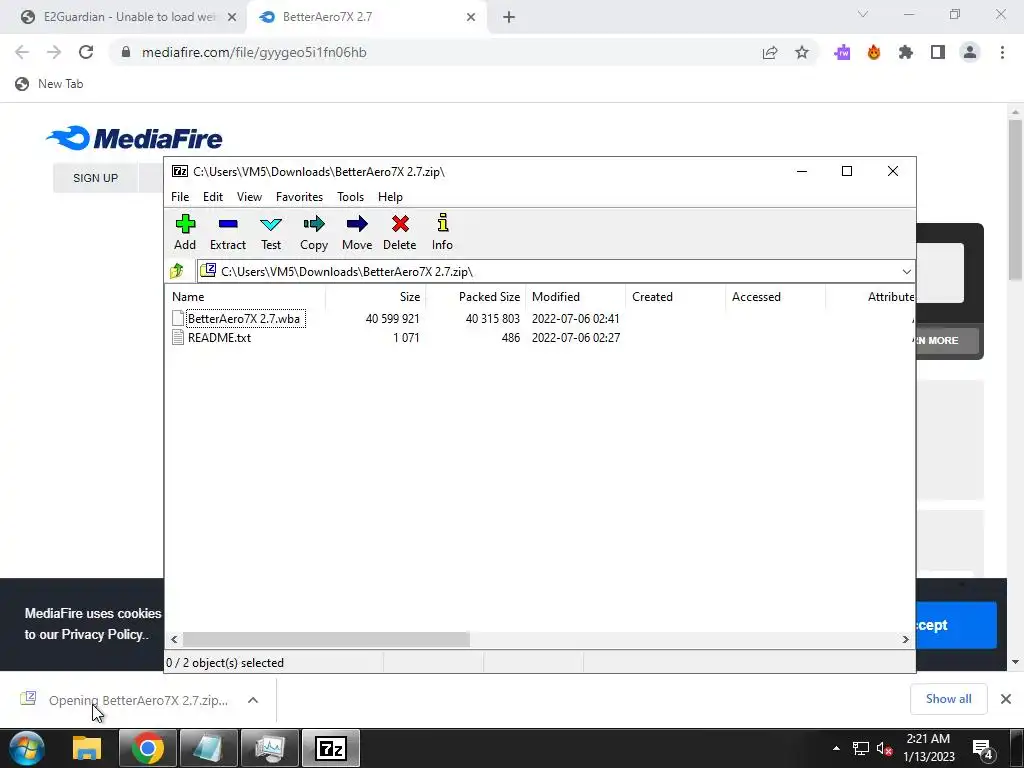Click the SIGN UP button on MediaFire

(95, 178)
